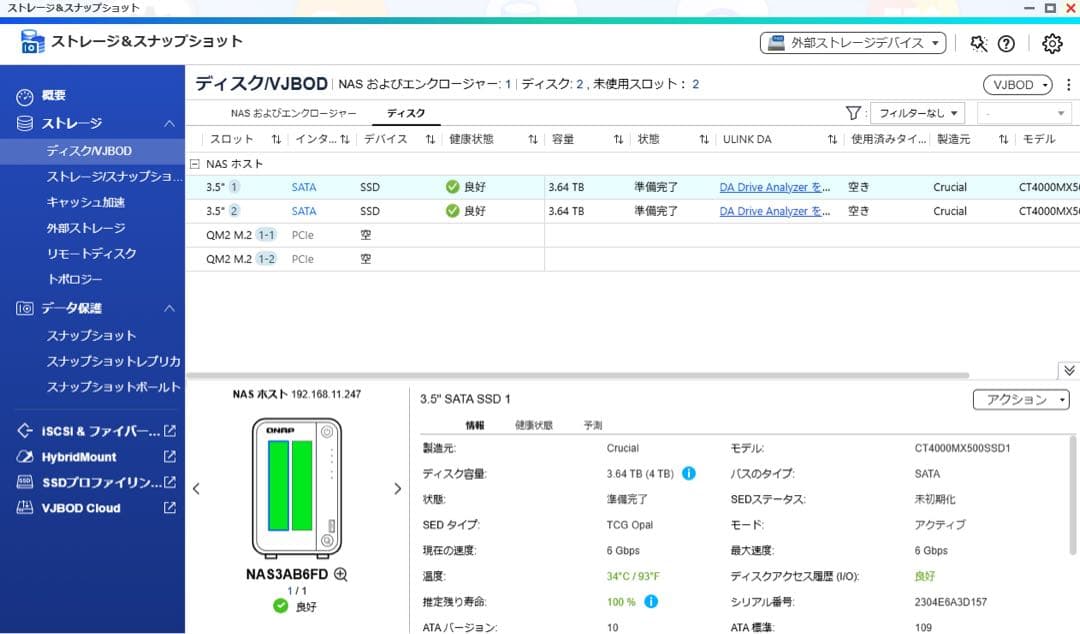This screenshot has width=1080, height=634.
Task: Open the help question mark icon
Action: click(1005, 43)
